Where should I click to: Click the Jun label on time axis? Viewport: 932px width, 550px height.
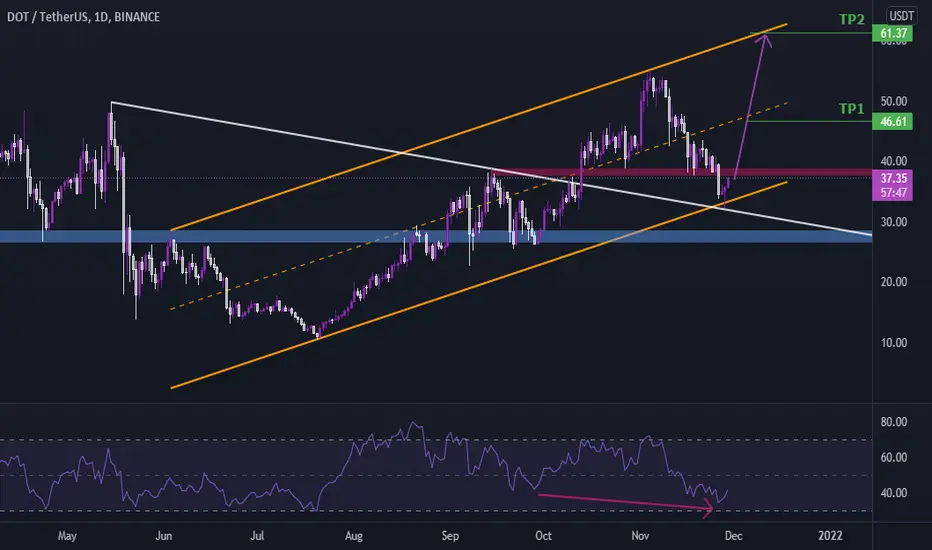click(x=163, y=536)
